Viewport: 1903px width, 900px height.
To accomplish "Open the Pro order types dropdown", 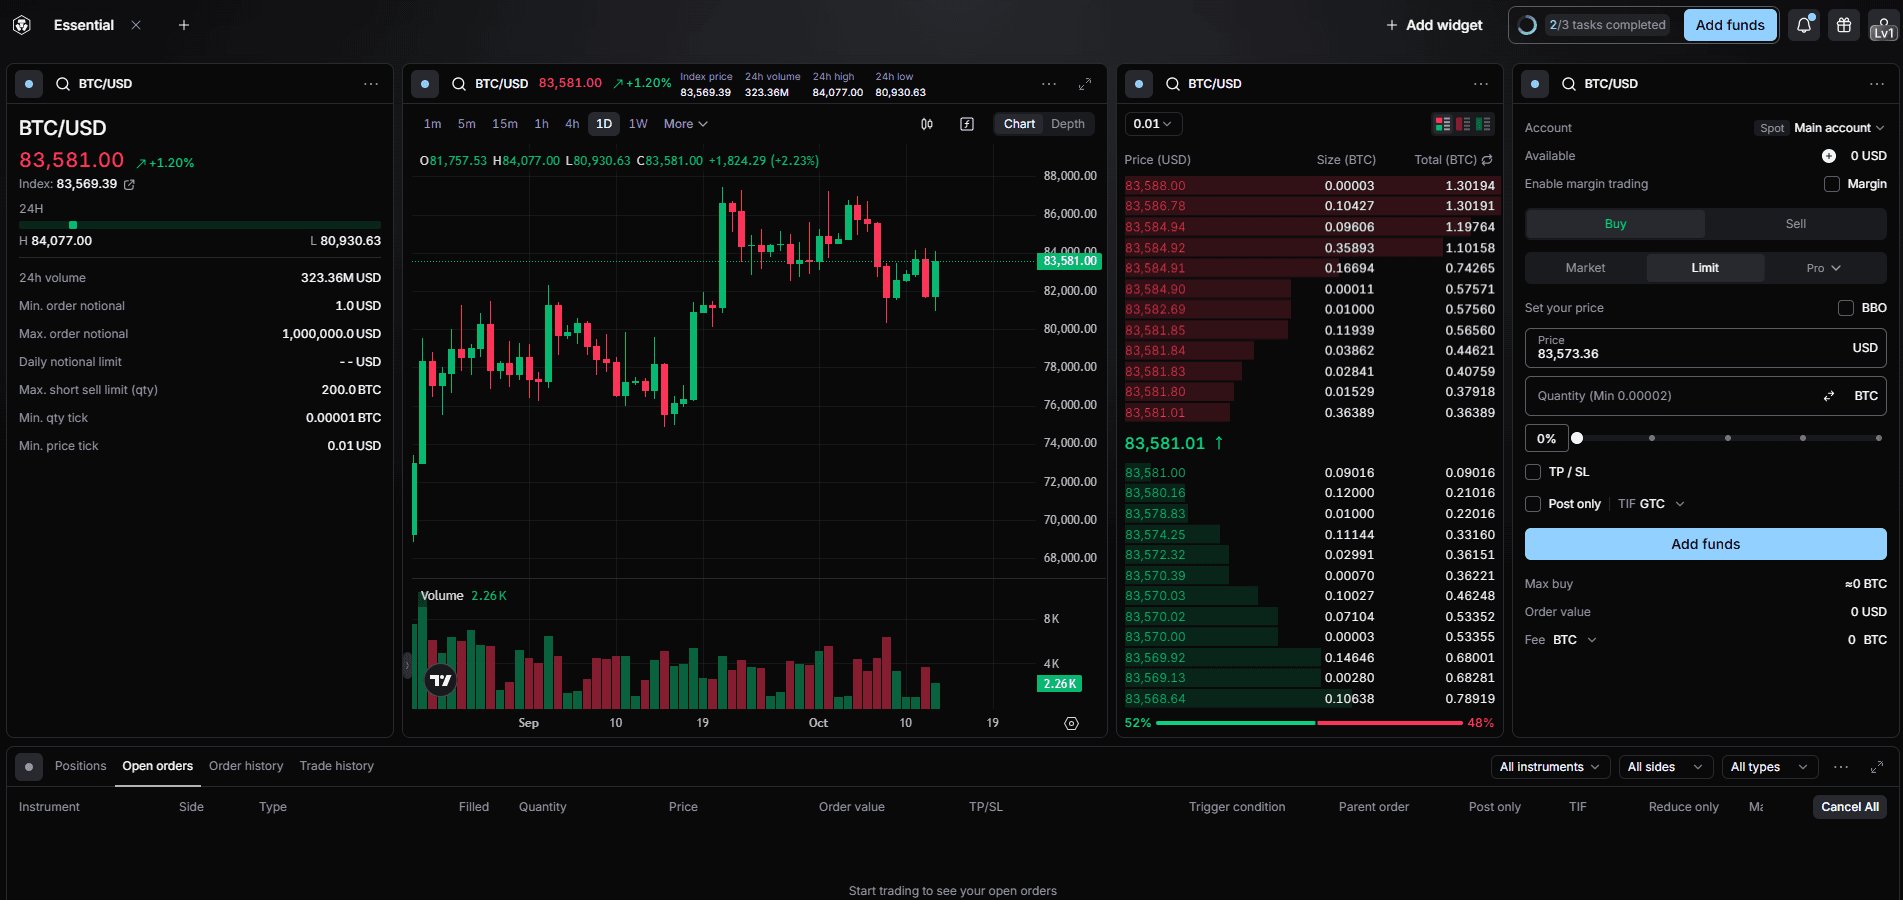I will click(1824, 268).
